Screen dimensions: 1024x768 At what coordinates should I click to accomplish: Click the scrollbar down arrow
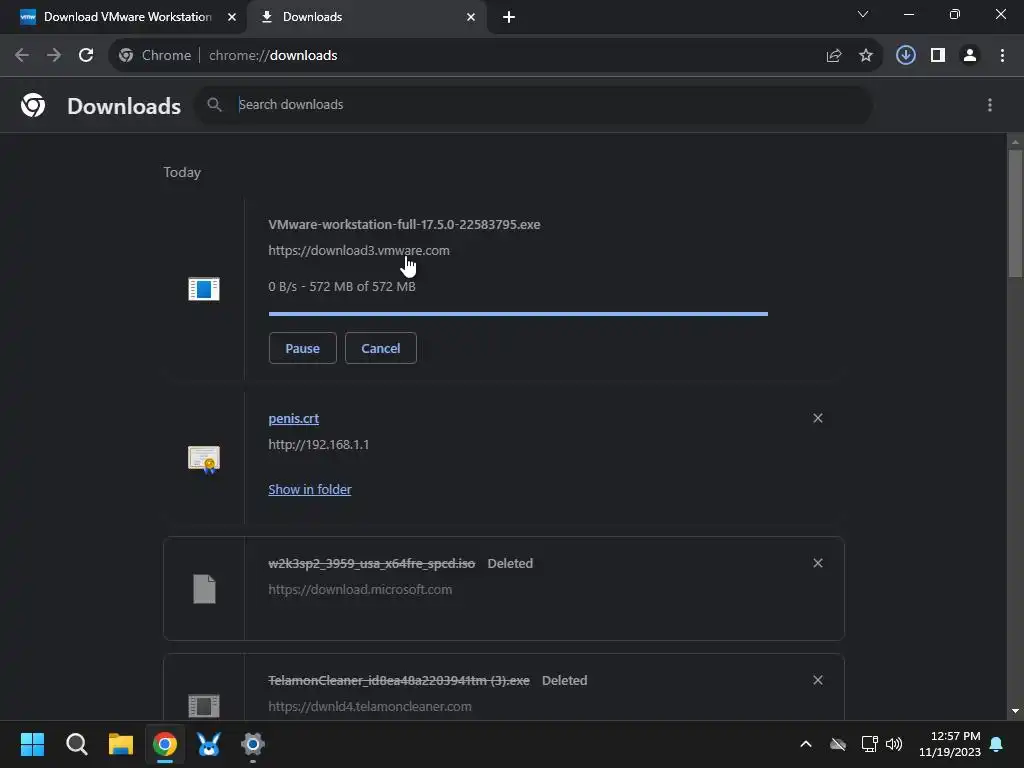(1015, 711)
